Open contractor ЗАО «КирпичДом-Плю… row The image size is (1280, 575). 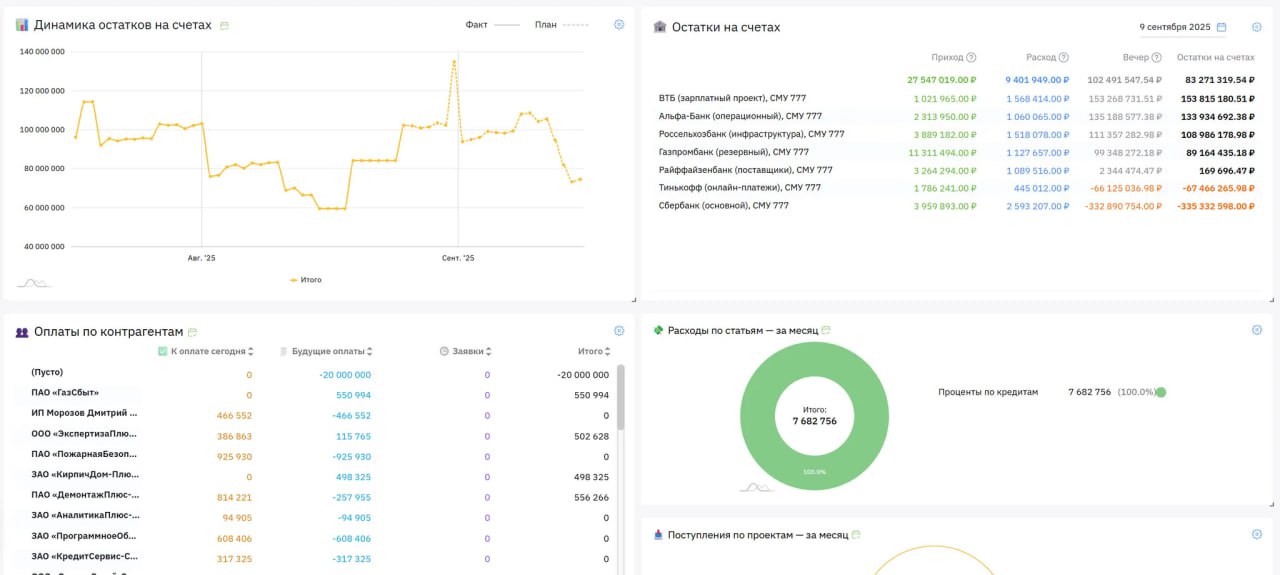(315, 476)
